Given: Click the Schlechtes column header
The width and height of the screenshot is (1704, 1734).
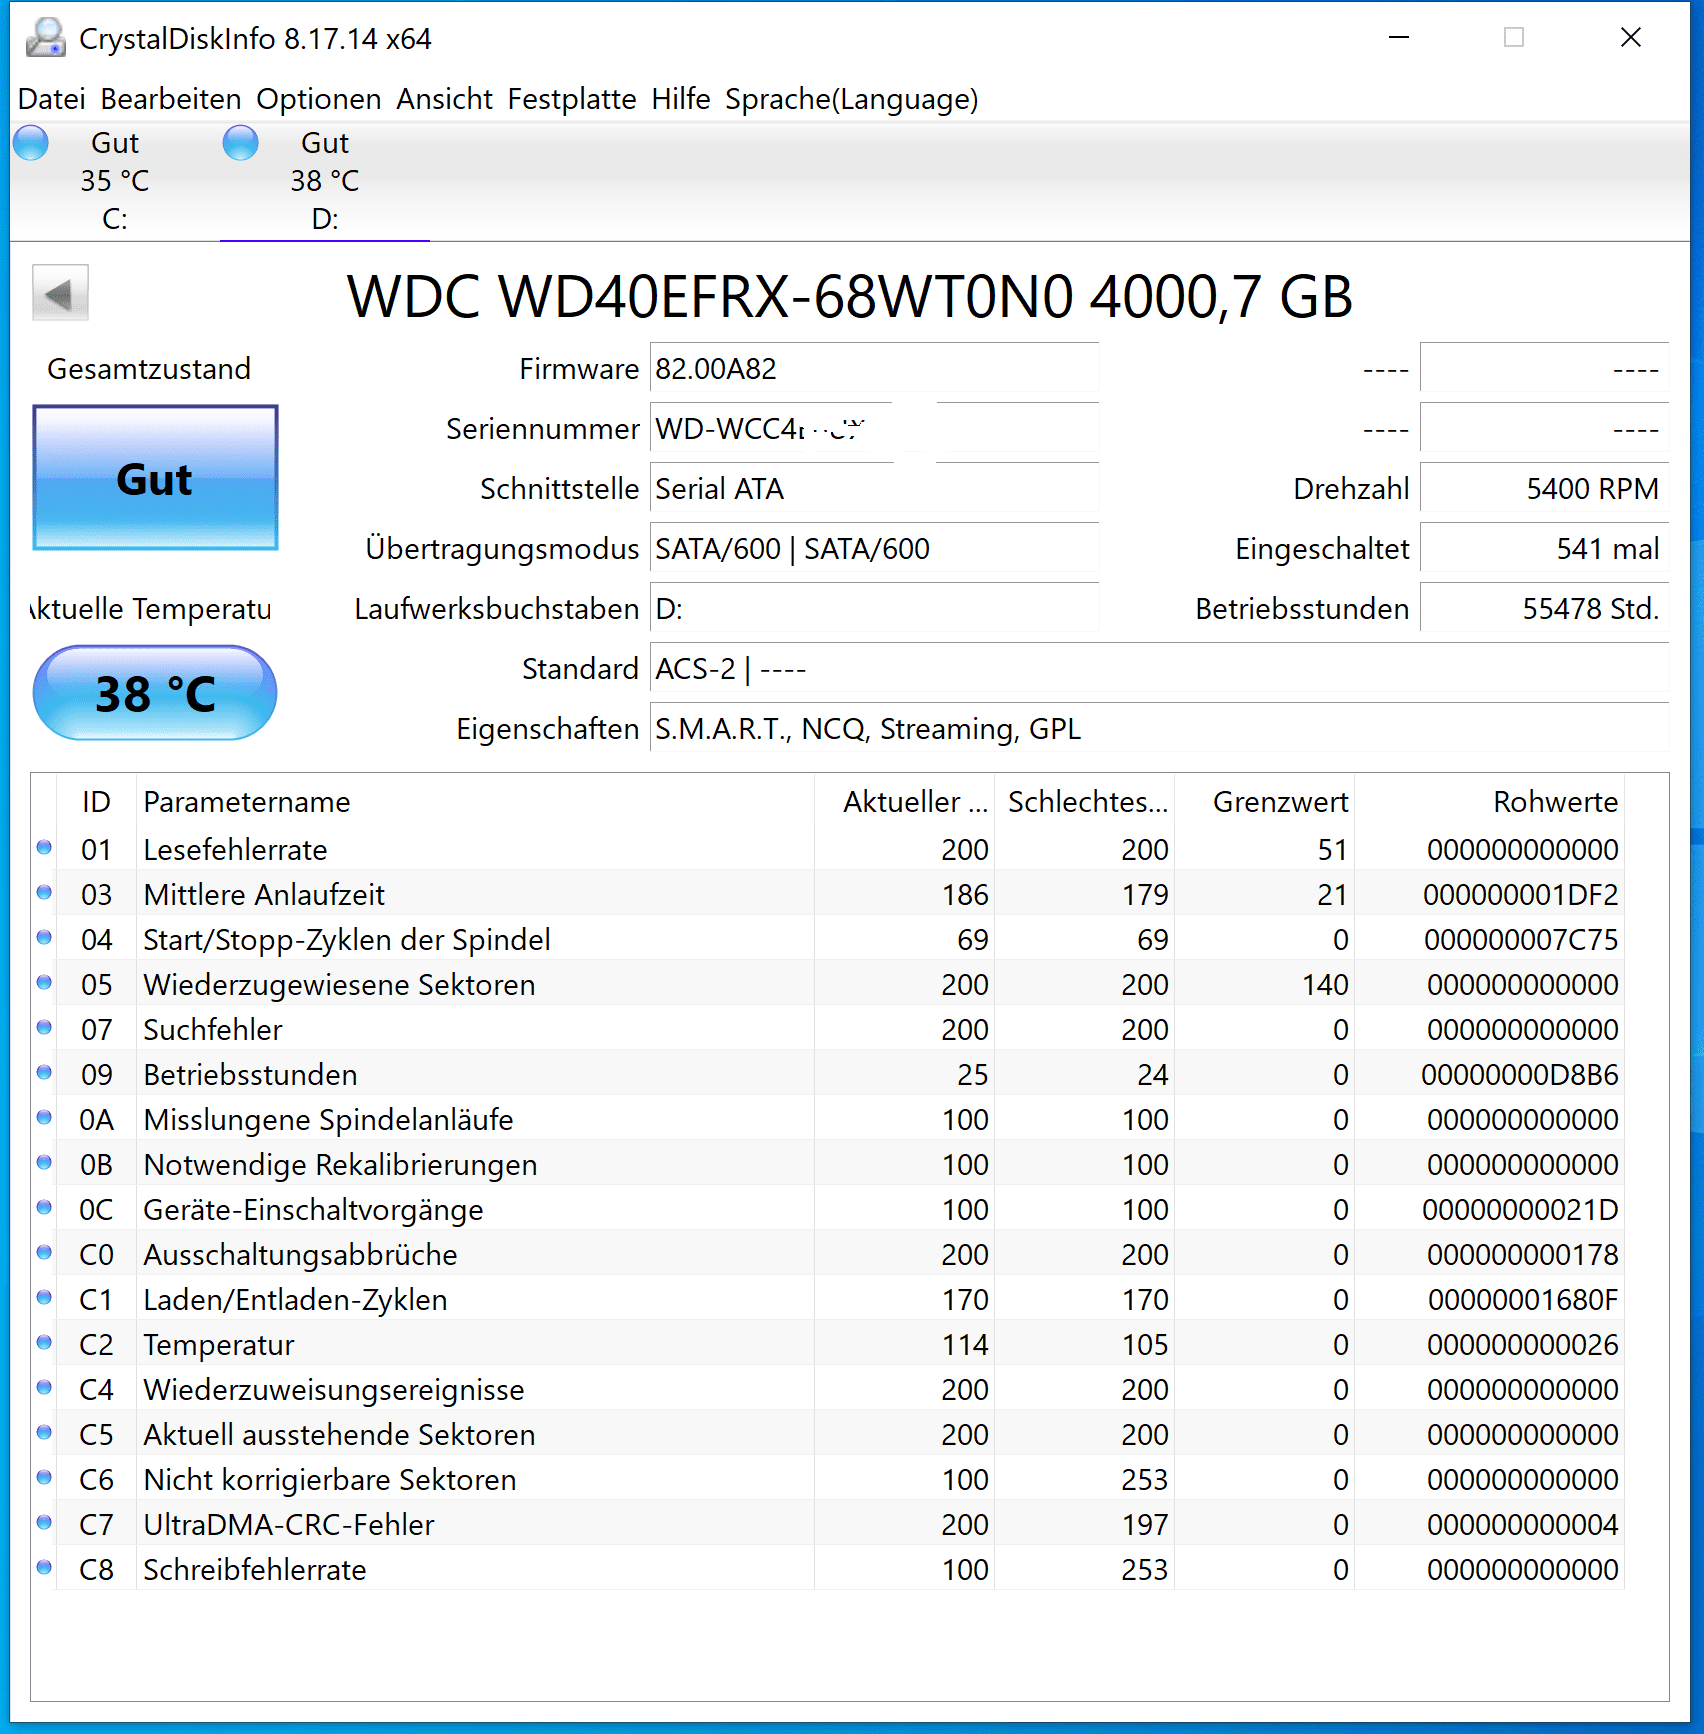Looking at the screenshot, I should point(1084,802).
